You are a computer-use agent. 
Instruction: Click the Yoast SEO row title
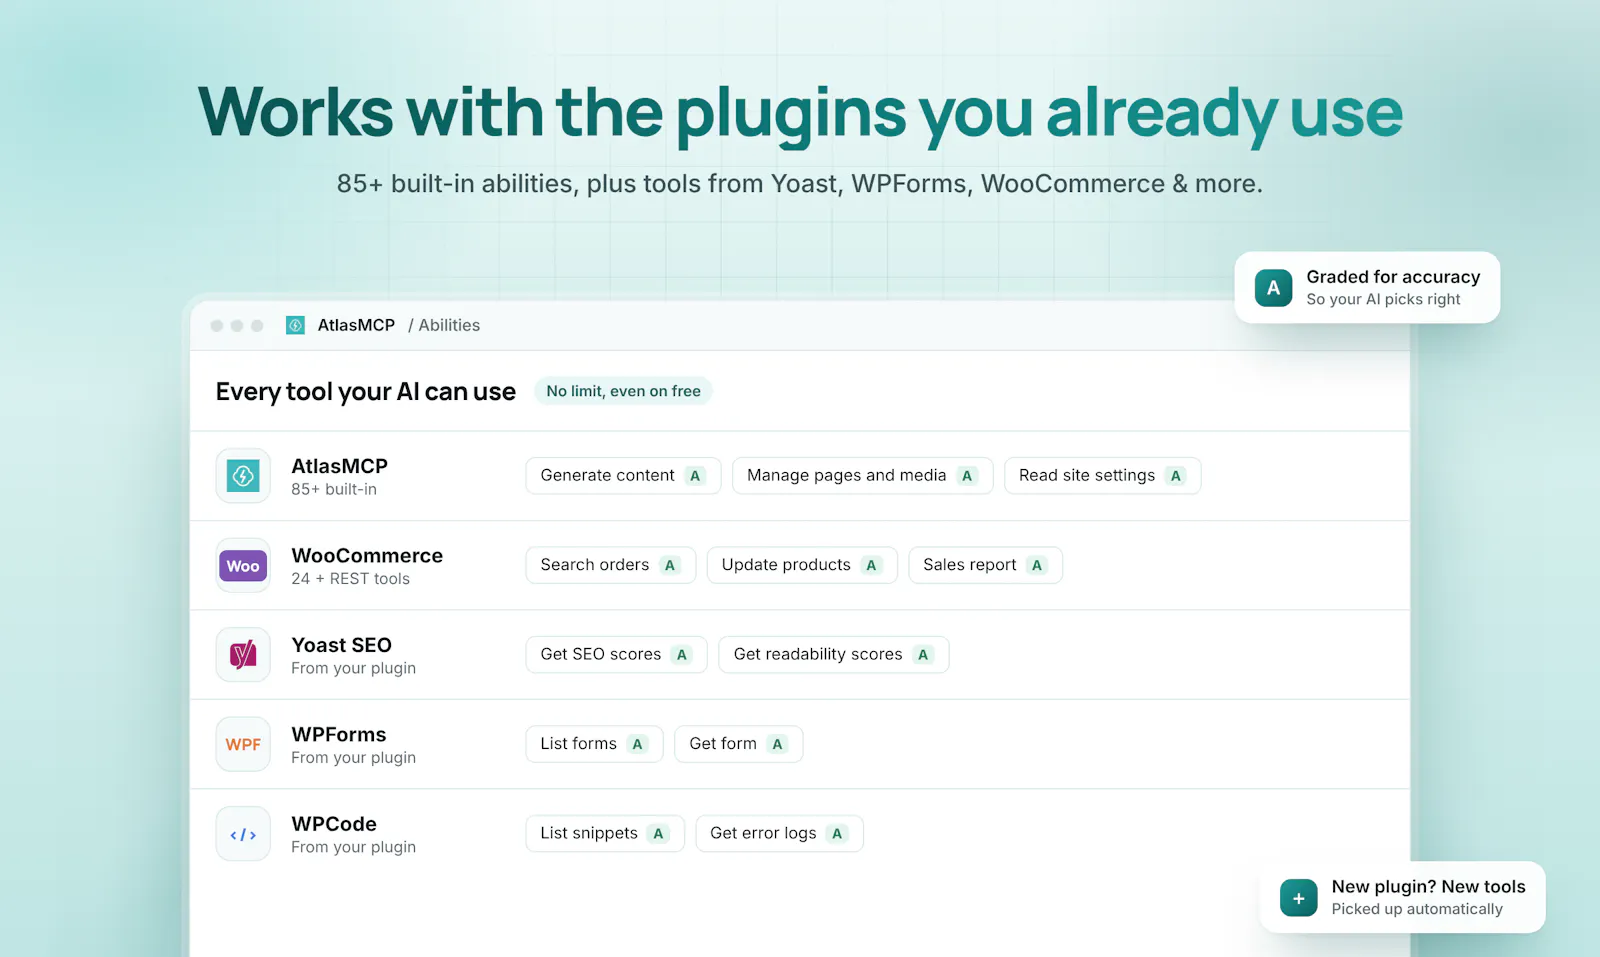tap(341, 645)
